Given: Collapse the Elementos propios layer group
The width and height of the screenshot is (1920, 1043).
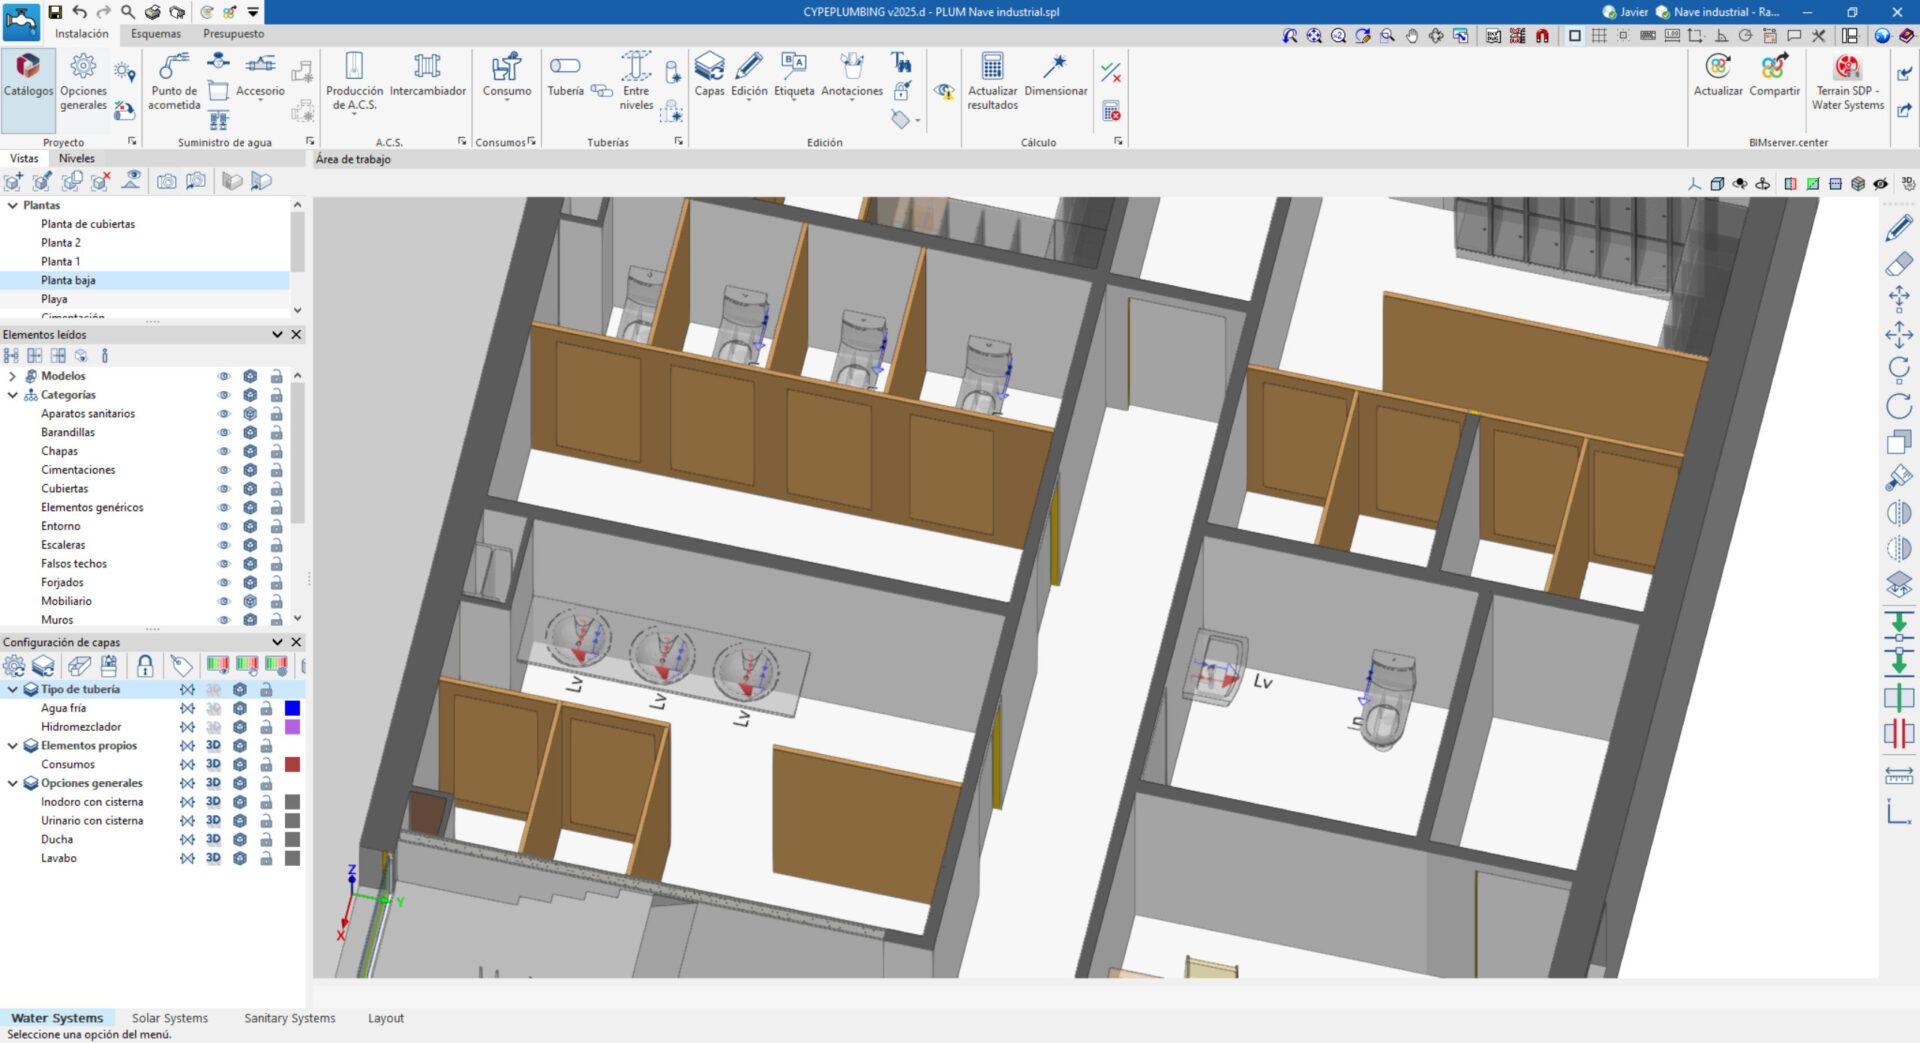Looking at the screenshot, I should [12, 746].
